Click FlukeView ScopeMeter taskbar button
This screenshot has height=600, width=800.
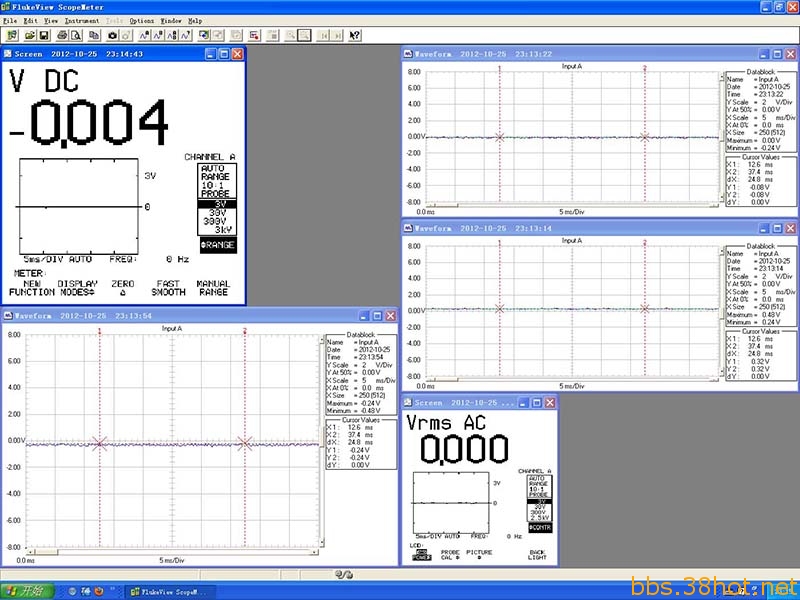coord(170,592)
